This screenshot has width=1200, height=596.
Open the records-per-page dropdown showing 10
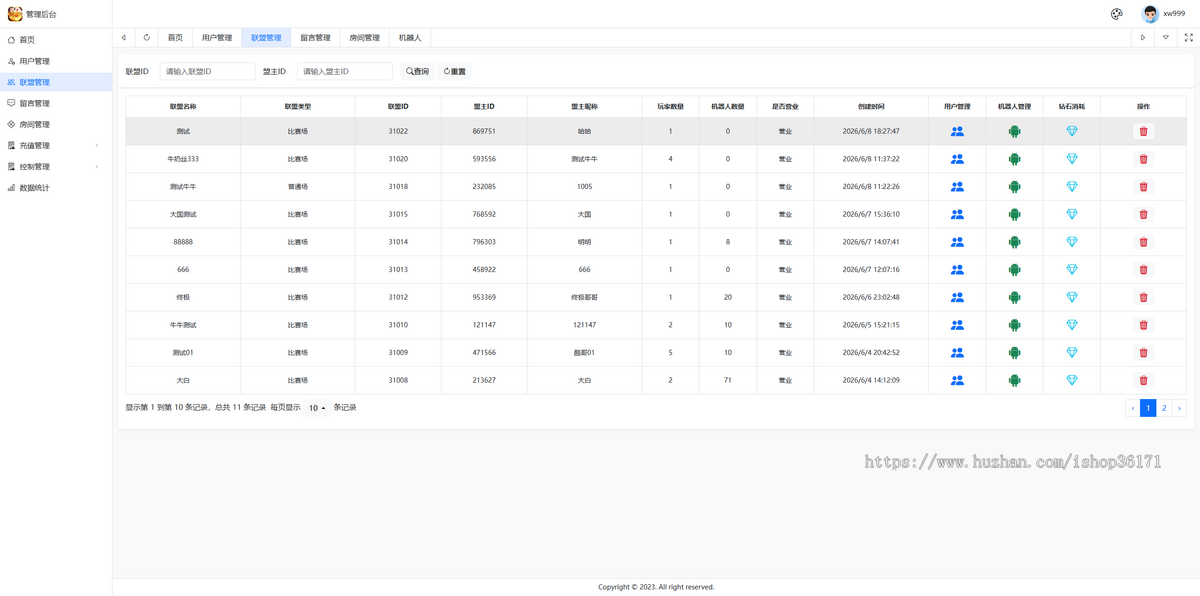[317, 408]
